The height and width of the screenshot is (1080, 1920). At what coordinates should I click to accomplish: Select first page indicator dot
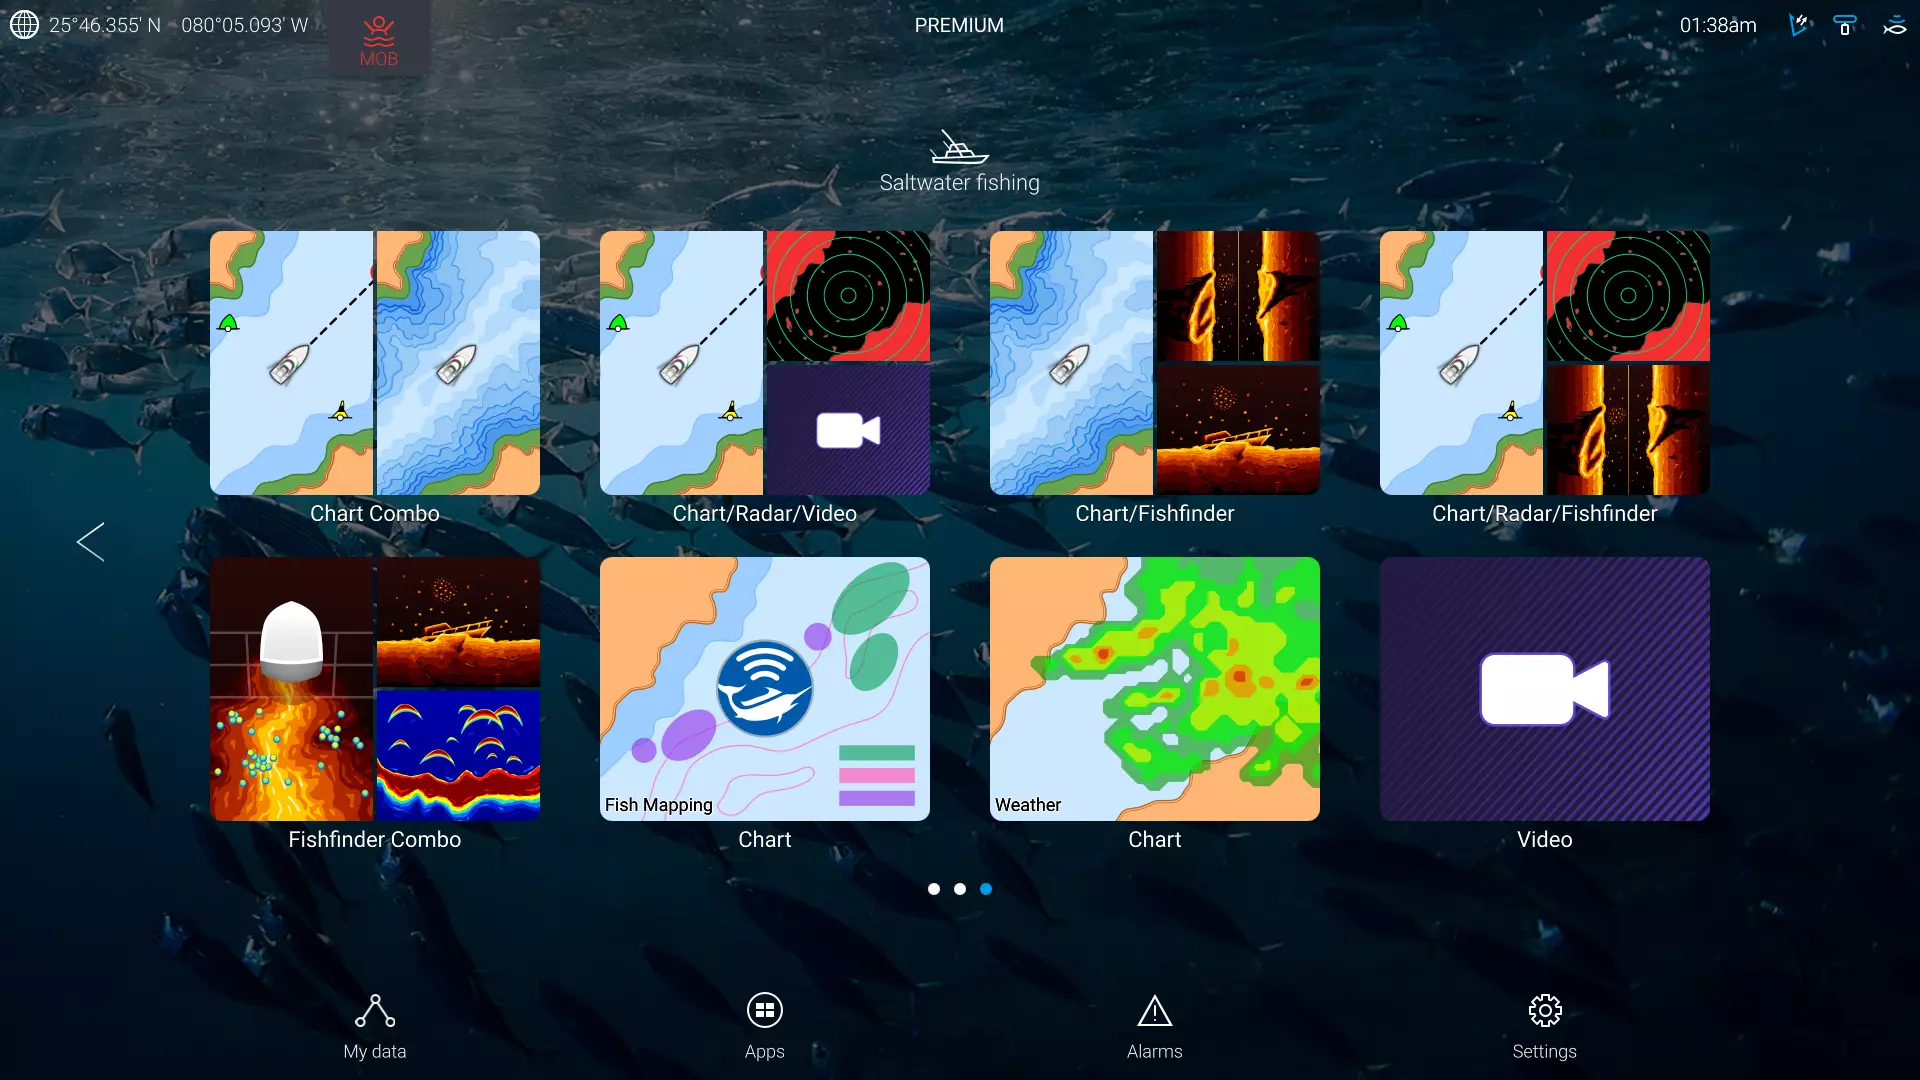click(934, 887)
